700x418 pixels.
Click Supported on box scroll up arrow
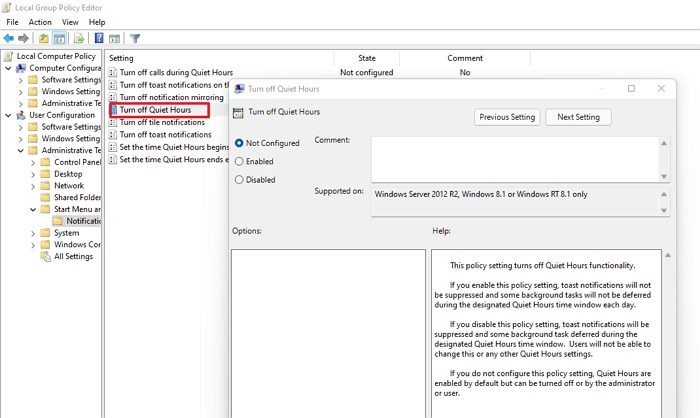click(x=664, y=194)
